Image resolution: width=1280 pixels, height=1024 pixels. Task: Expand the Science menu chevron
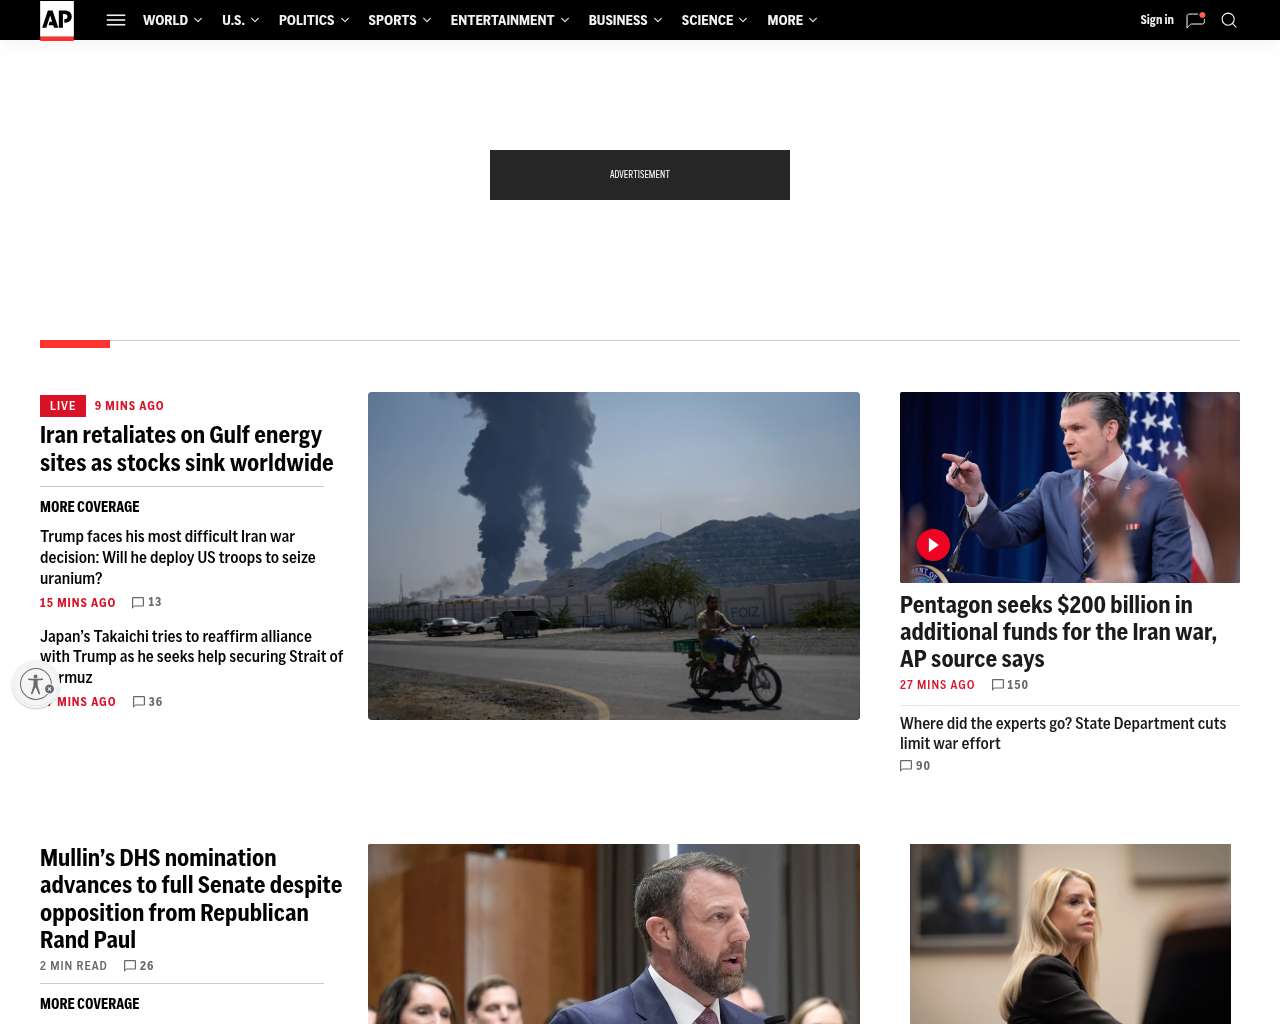click(742, 20)
